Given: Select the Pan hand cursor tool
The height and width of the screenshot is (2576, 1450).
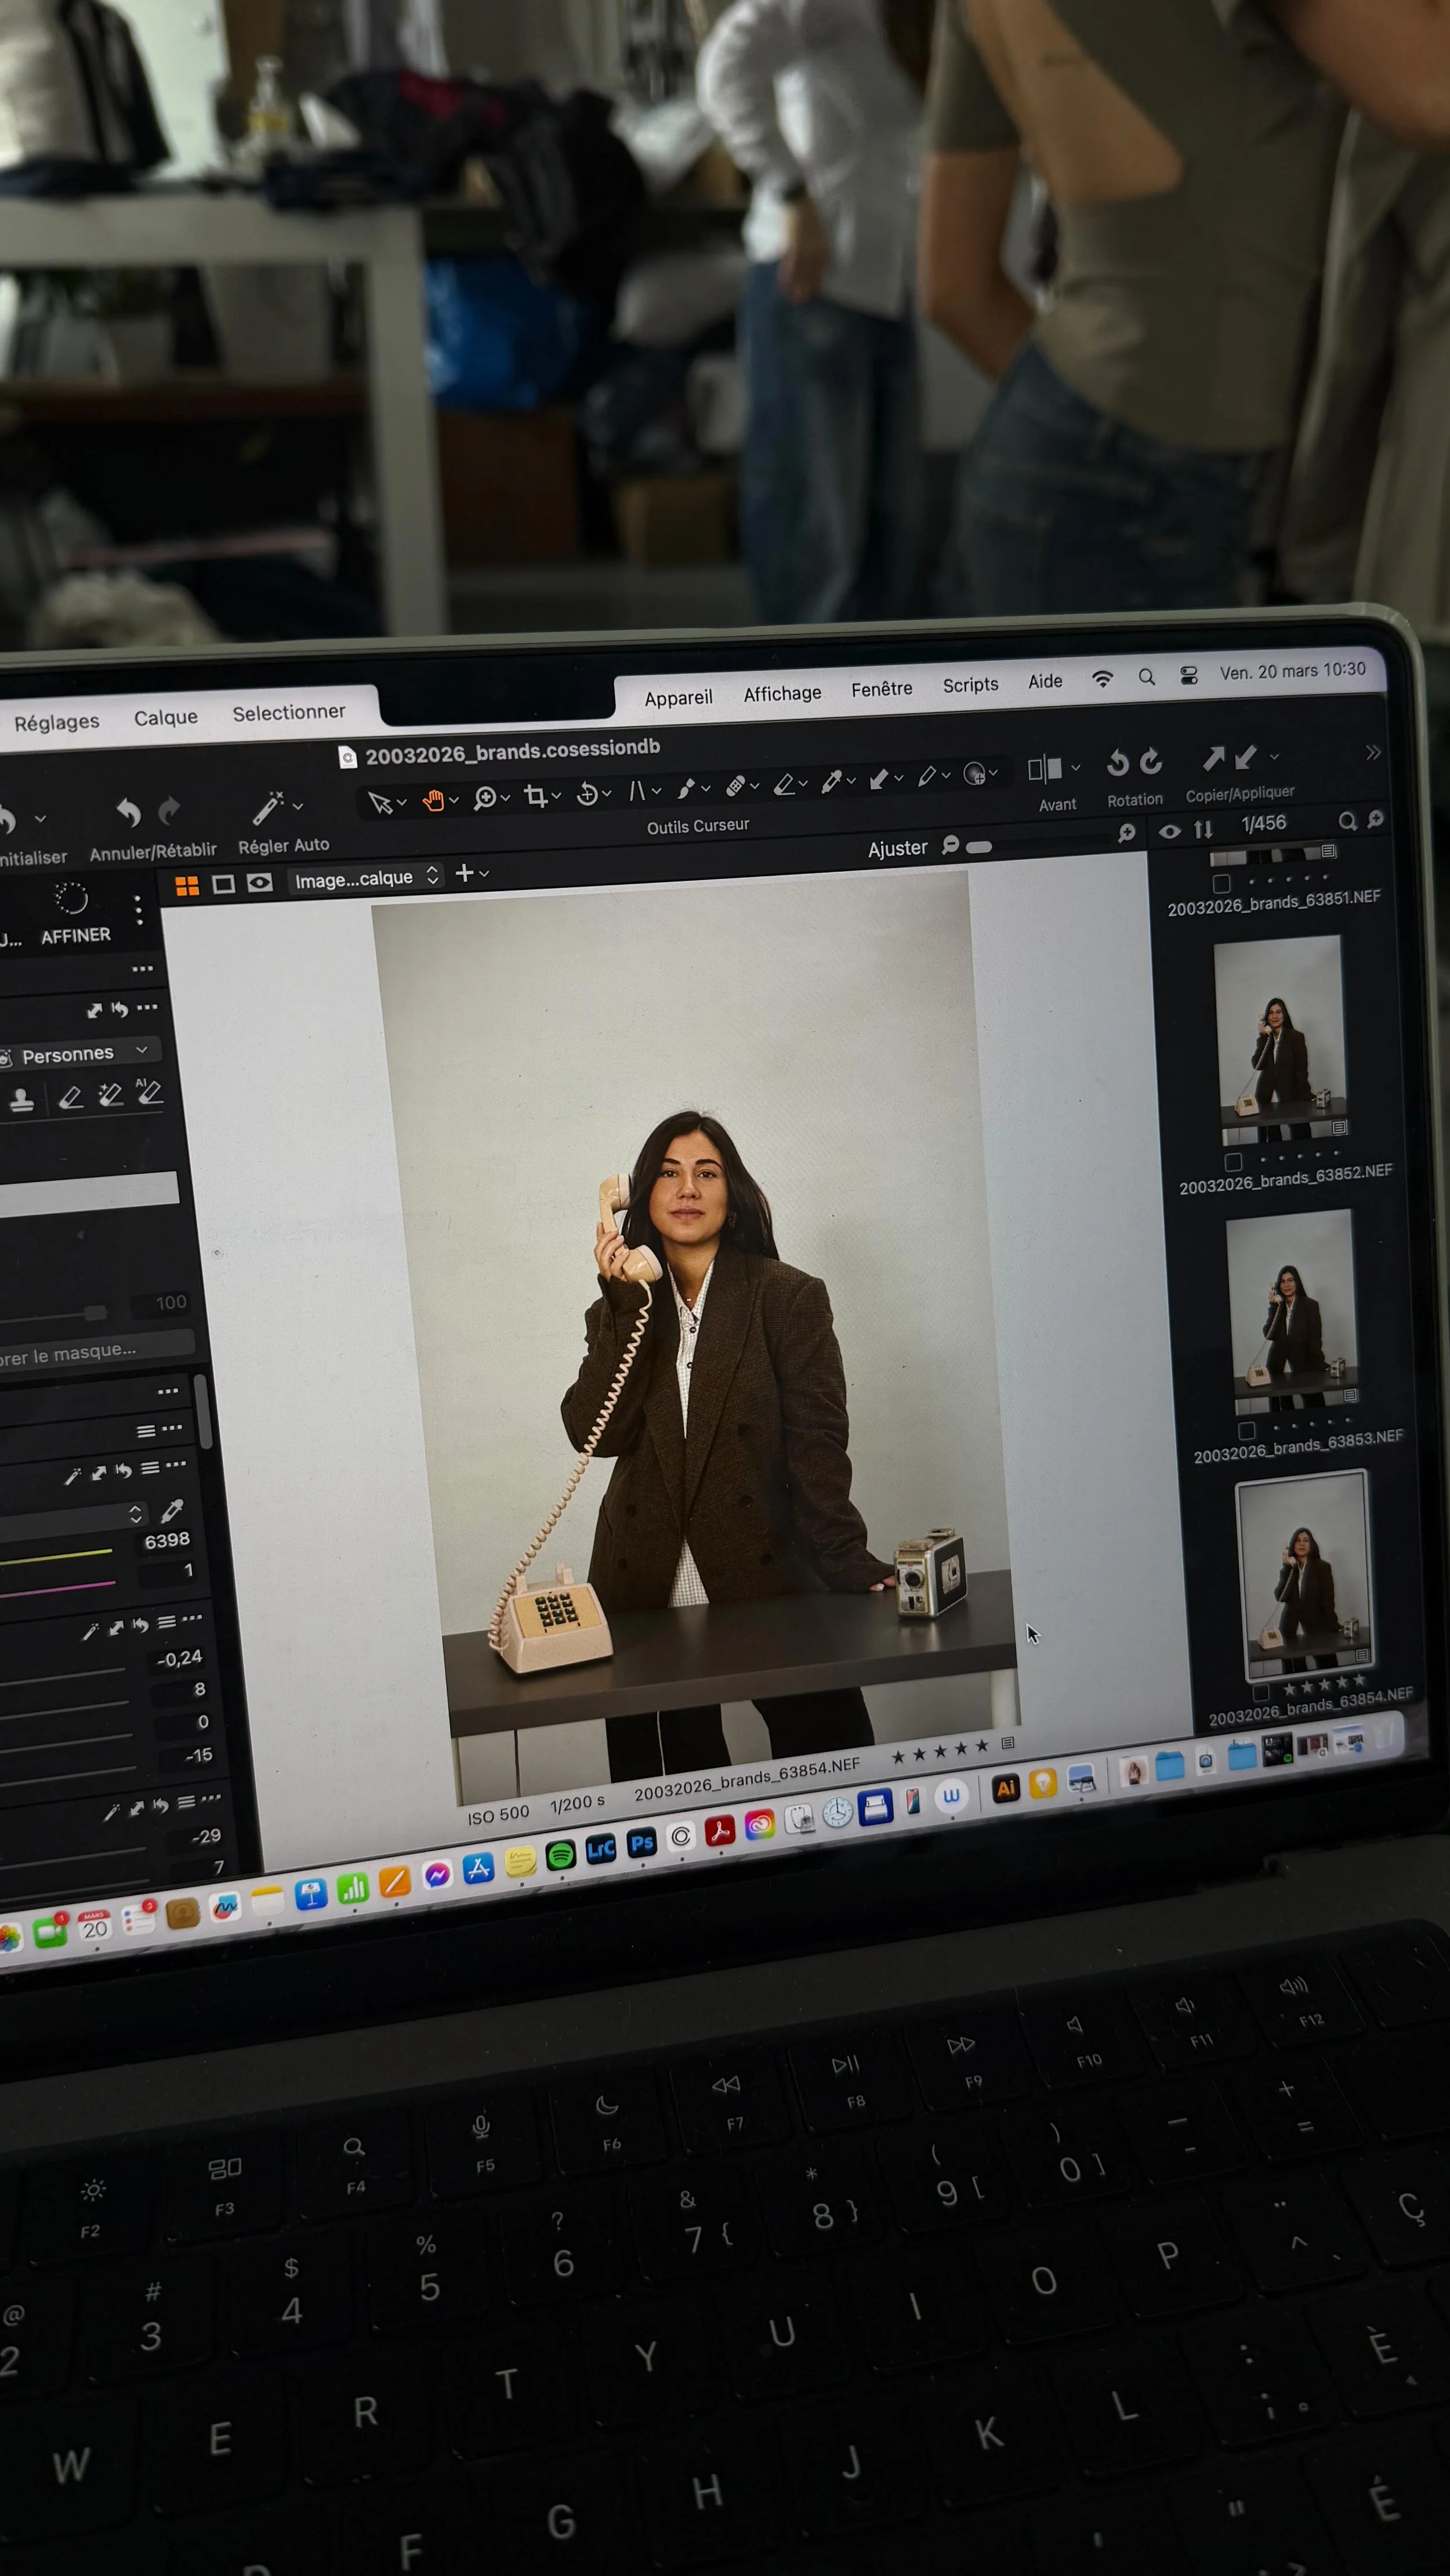Looking at the screenshot, I should 433,800.
